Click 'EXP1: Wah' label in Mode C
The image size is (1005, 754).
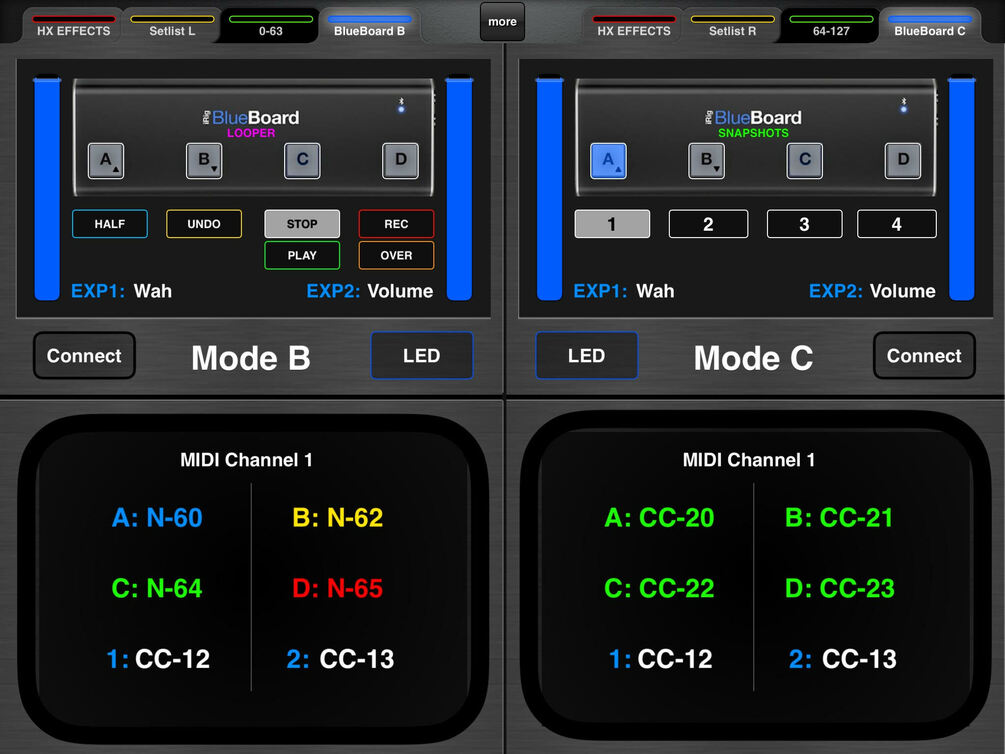624,291
